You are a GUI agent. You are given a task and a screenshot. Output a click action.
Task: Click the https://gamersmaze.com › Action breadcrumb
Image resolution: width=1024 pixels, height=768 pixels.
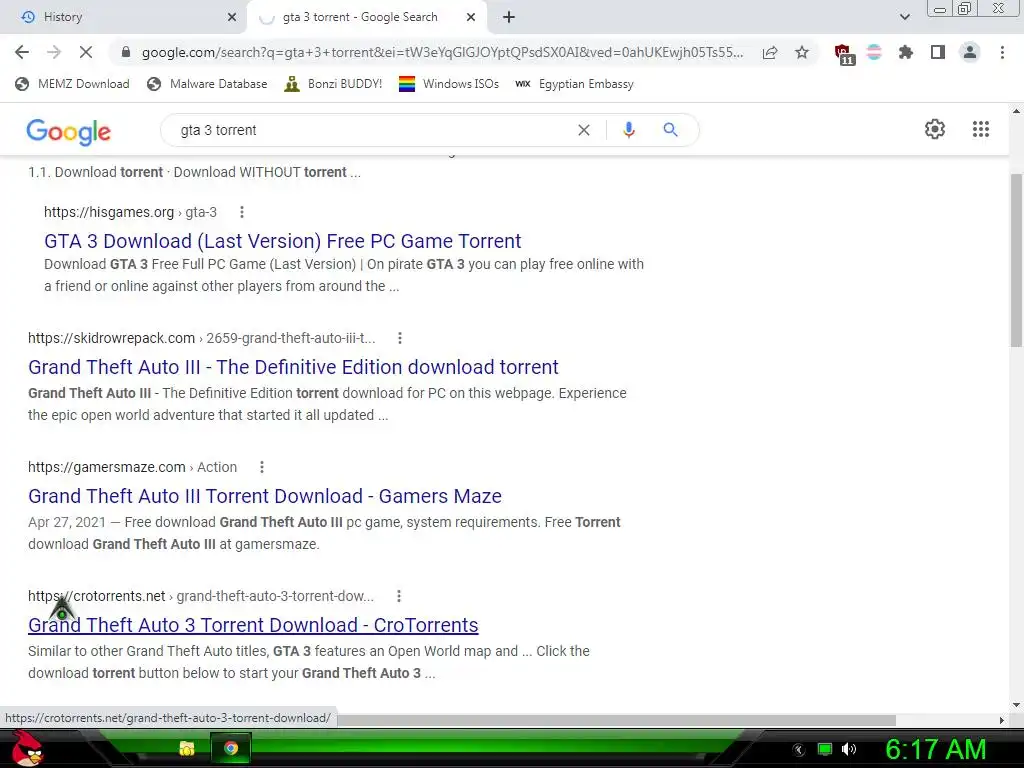point(133,467)
